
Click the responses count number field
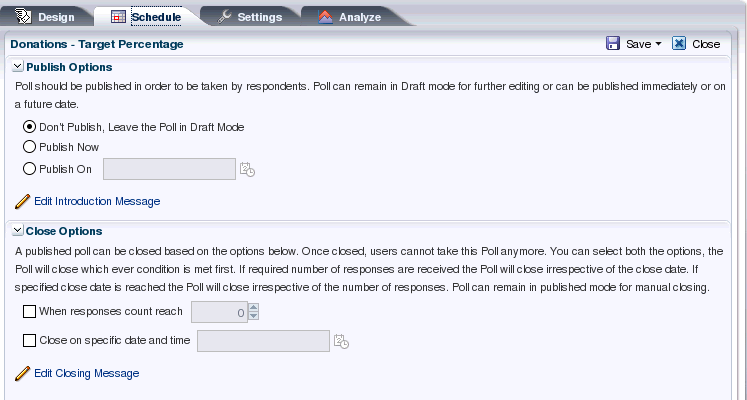tap(219, 312)
